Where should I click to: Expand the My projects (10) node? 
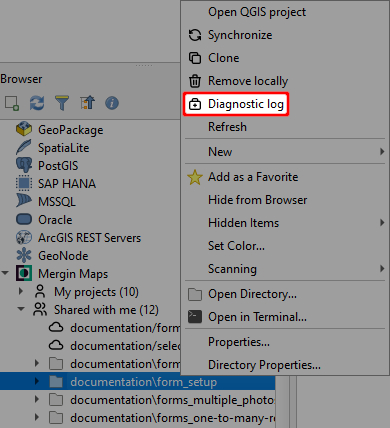21,291
